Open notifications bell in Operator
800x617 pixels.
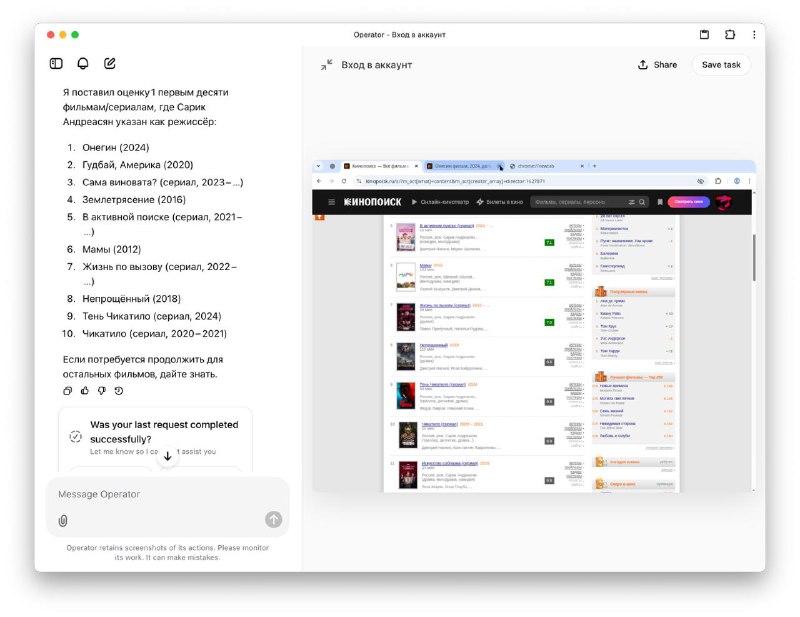point(83,63)
